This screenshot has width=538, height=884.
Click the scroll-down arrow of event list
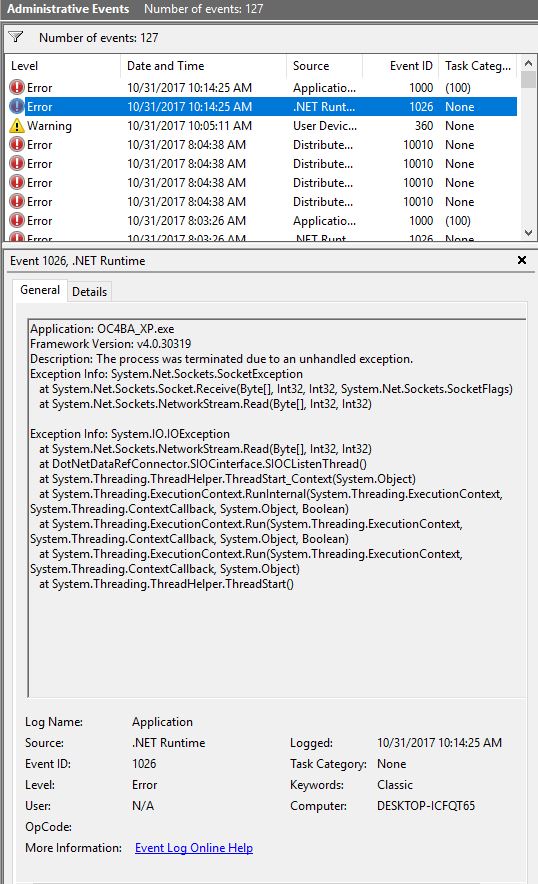[528, 232]
